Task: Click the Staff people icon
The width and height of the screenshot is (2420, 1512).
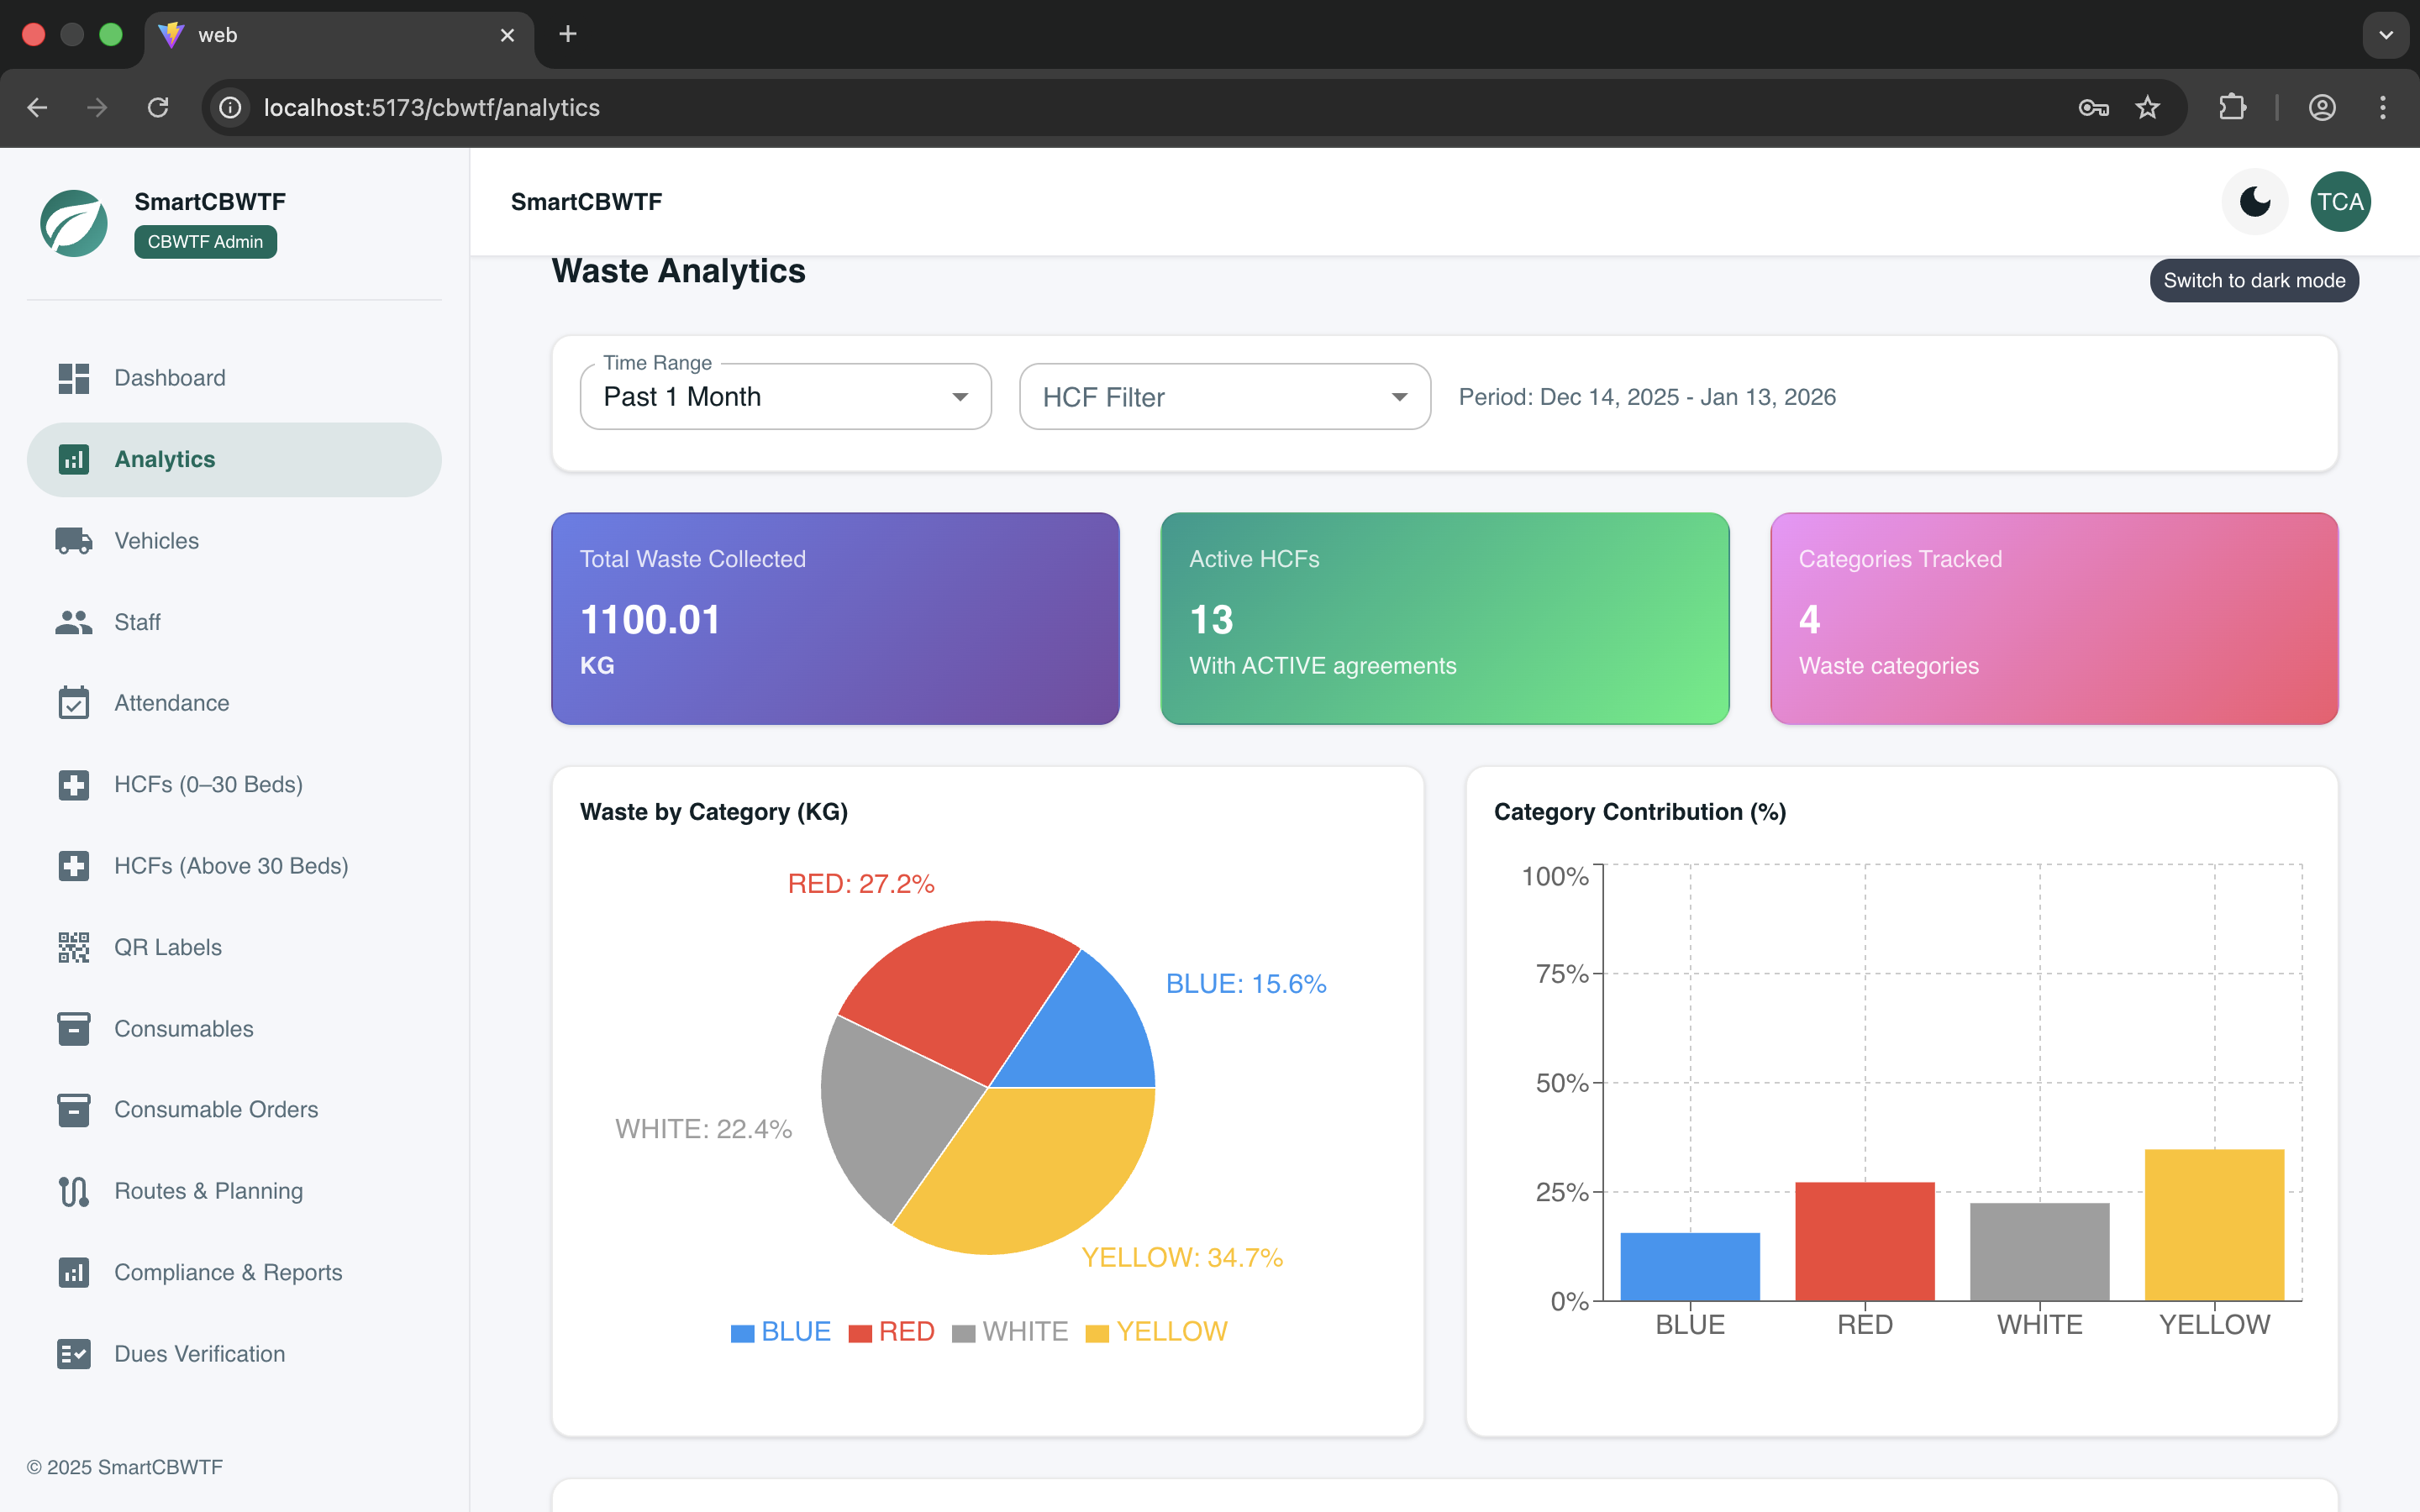Action: click(73, 622)
